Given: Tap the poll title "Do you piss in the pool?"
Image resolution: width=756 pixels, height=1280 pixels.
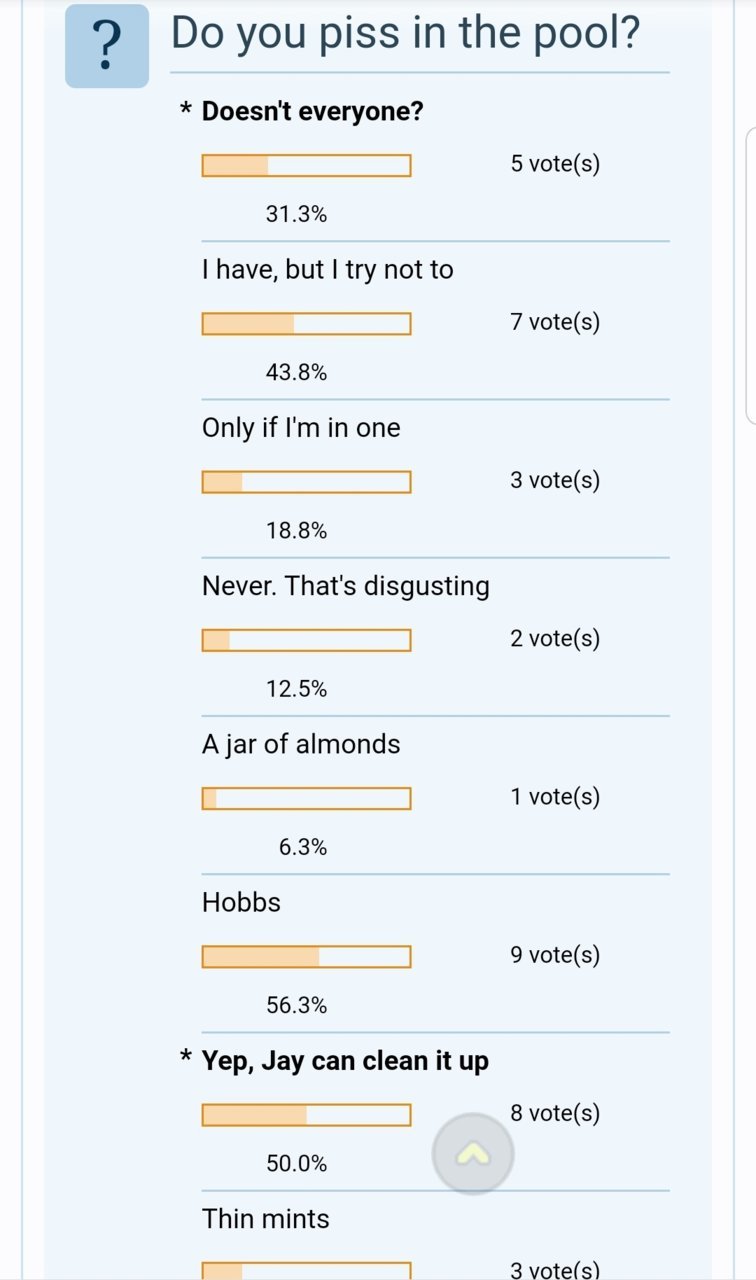Looking at the screenshot, I should pyautogui.click(x=406, y=34).
